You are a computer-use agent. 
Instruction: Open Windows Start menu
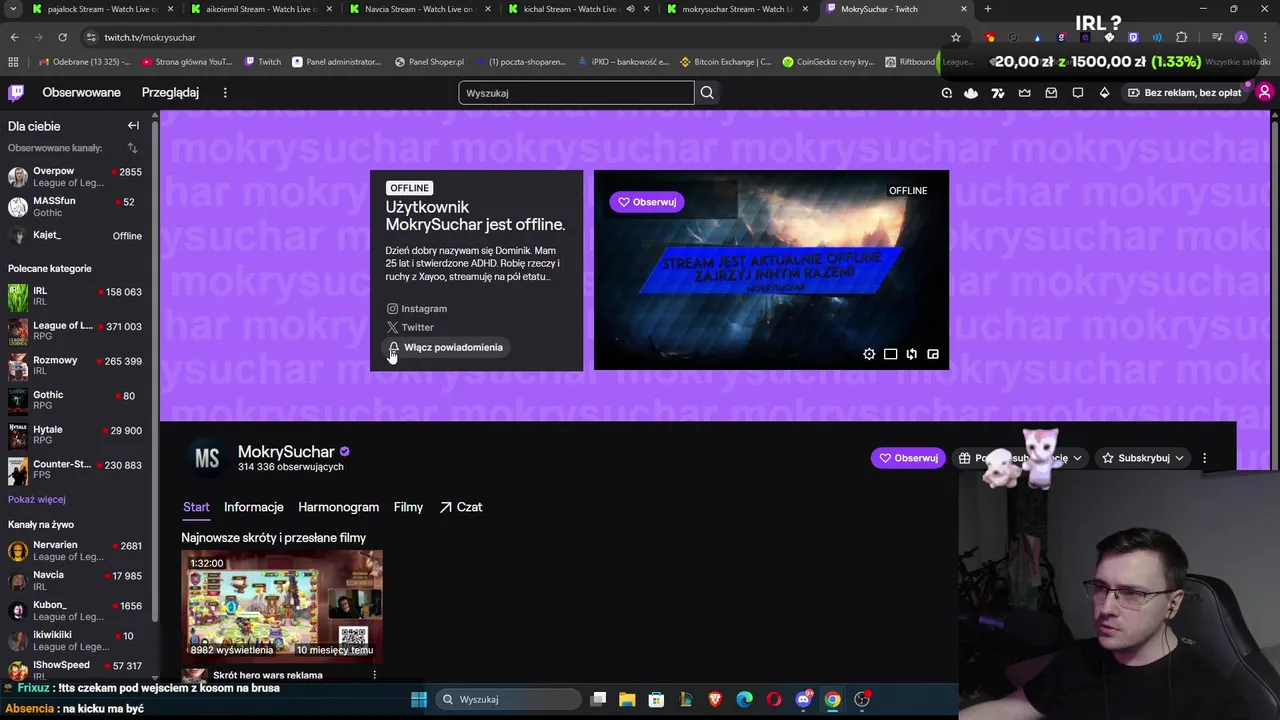(x=419, y=699)
